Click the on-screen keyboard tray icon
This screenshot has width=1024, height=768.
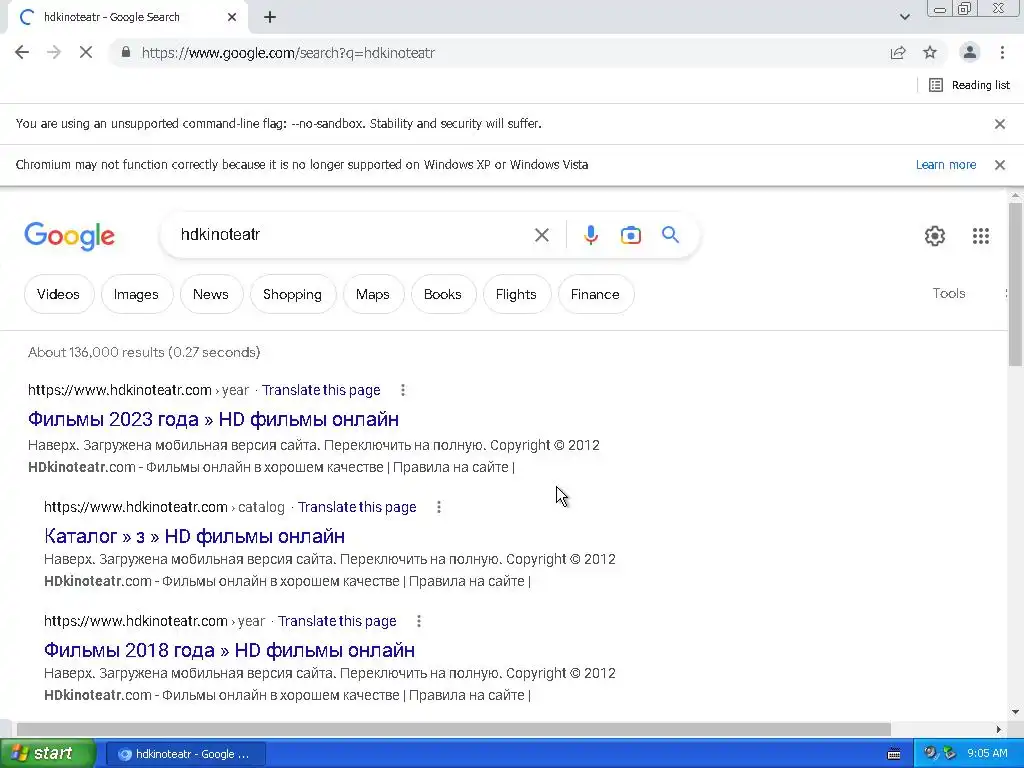(x=894, y=754)
